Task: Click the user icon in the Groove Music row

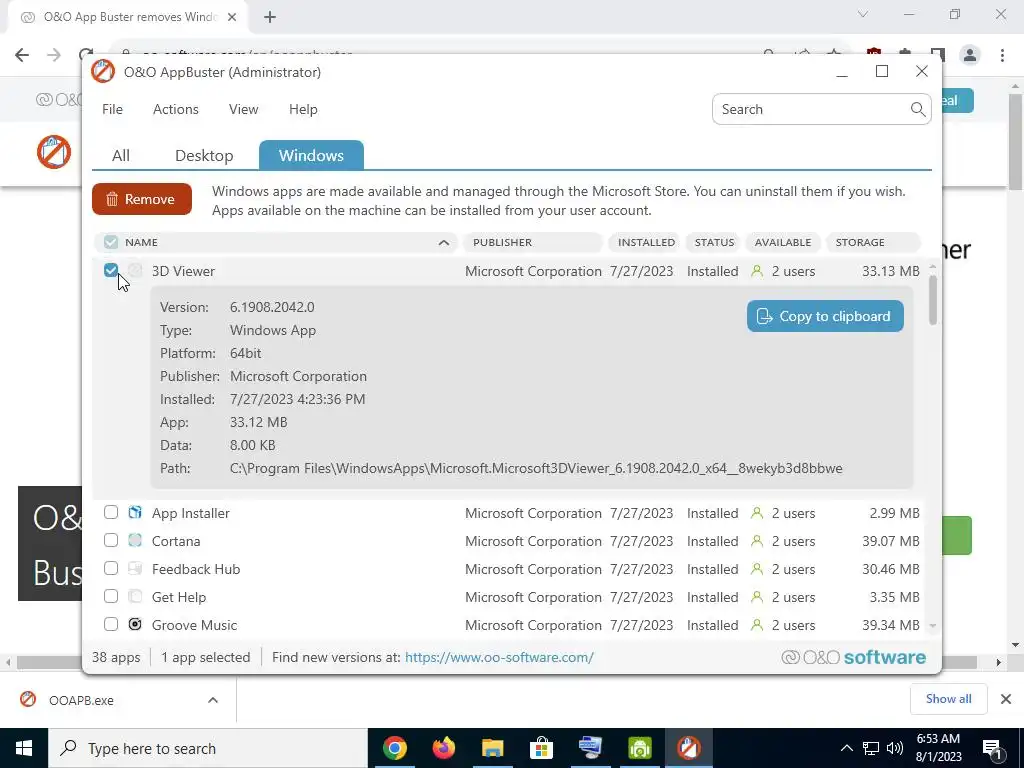Action: point(757,625)
